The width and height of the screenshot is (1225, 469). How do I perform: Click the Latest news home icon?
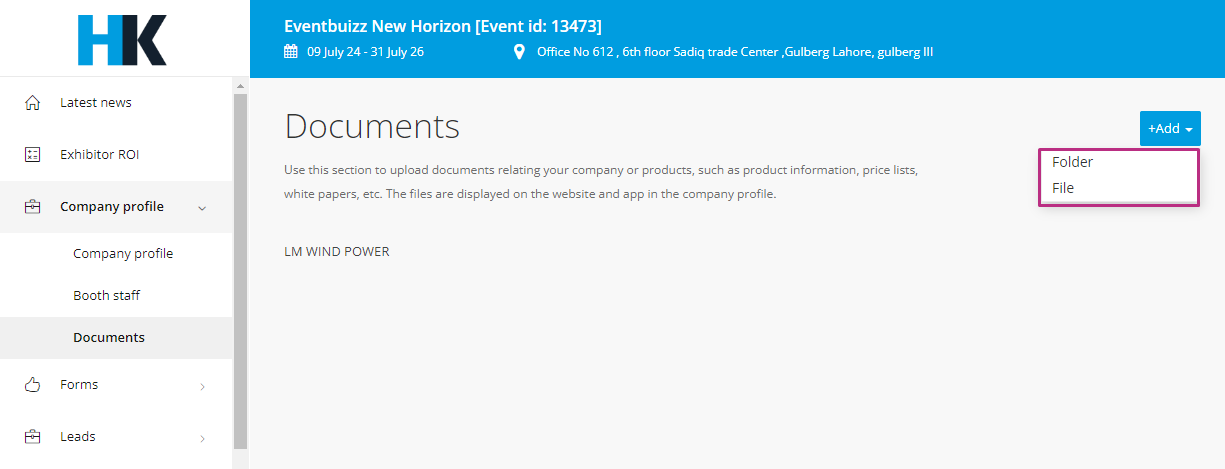pyautogui.click(x=32, y=103)
